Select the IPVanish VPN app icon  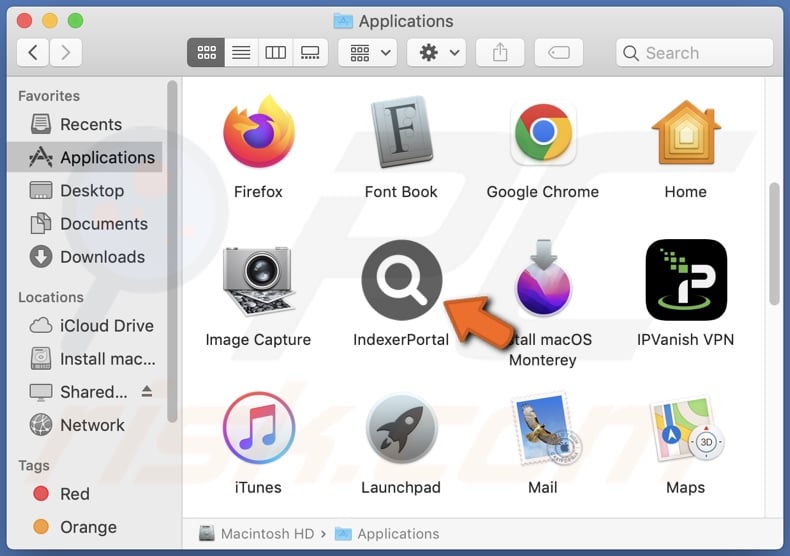pos(686,280)
